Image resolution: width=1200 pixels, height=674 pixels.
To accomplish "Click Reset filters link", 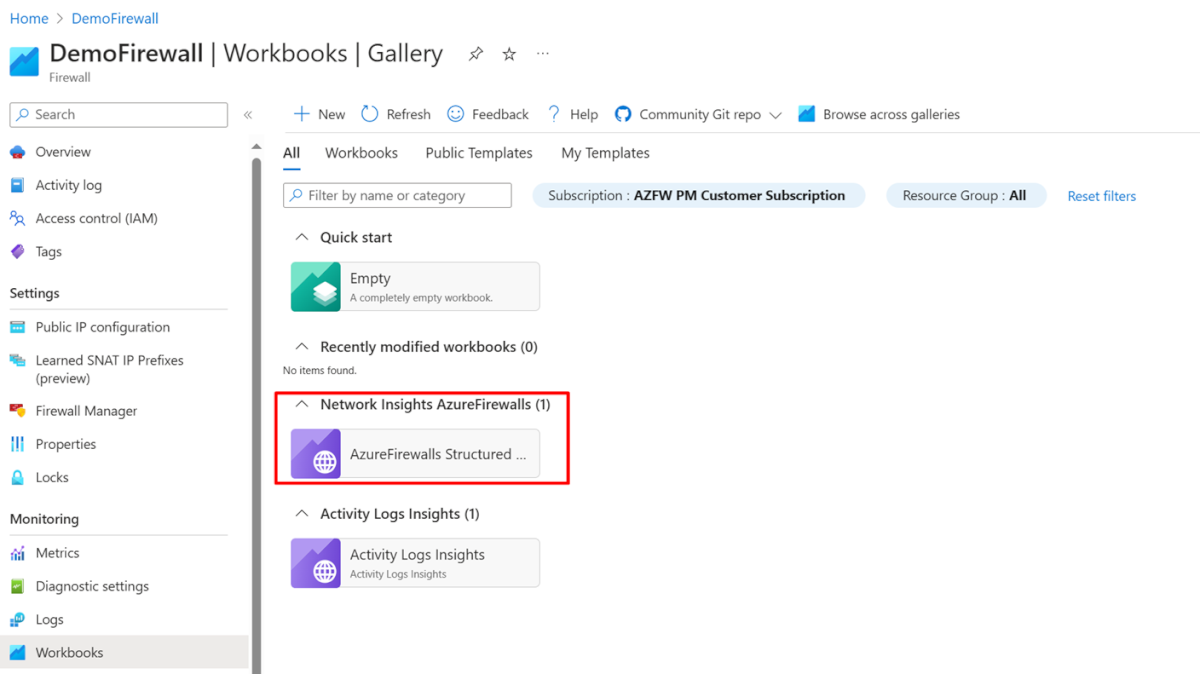I will point(1101,196).
